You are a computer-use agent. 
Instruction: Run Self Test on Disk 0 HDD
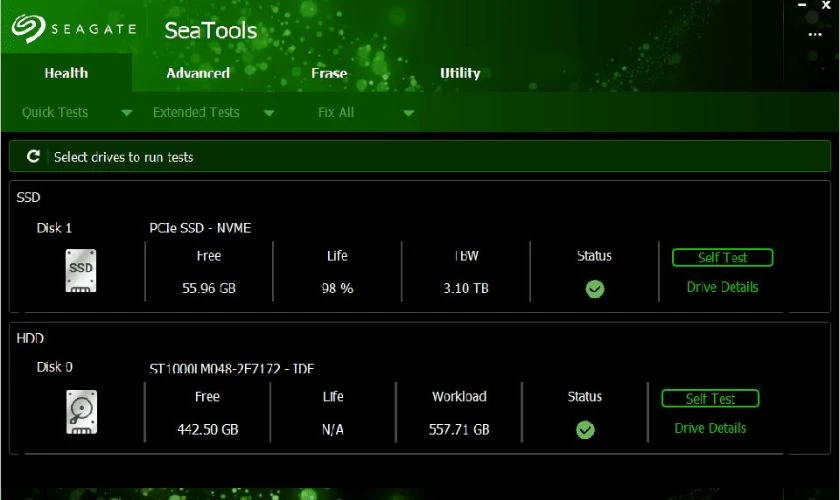click(x=710, y=399)
